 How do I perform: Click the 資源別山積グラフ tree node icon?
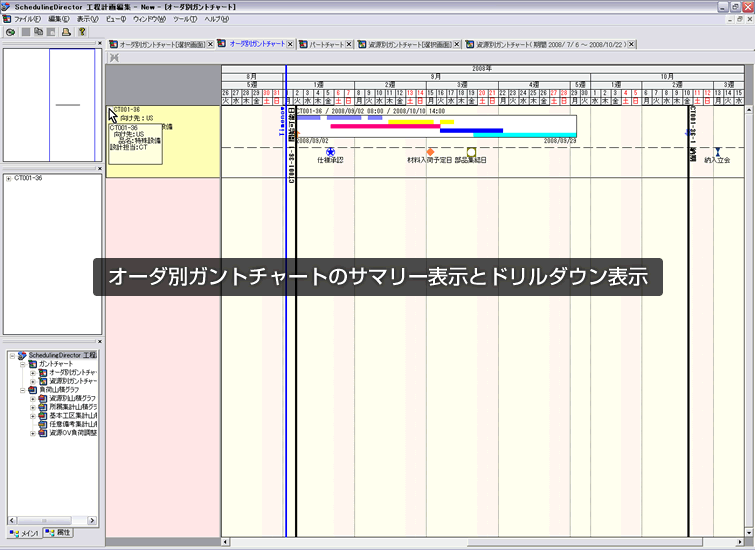pos(43,399)
